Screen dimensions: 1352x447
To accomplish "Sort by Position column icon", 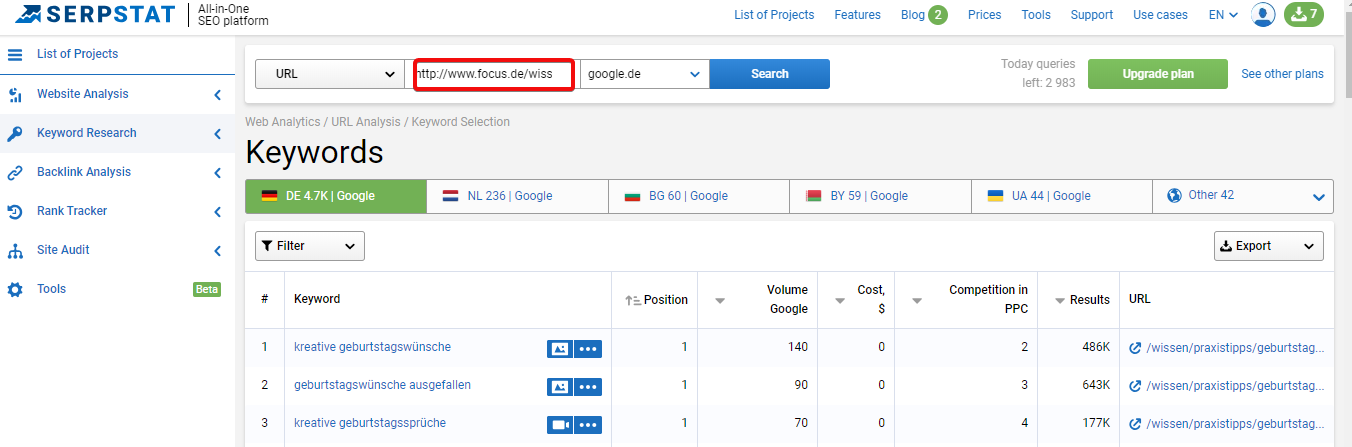I will 632,300.
